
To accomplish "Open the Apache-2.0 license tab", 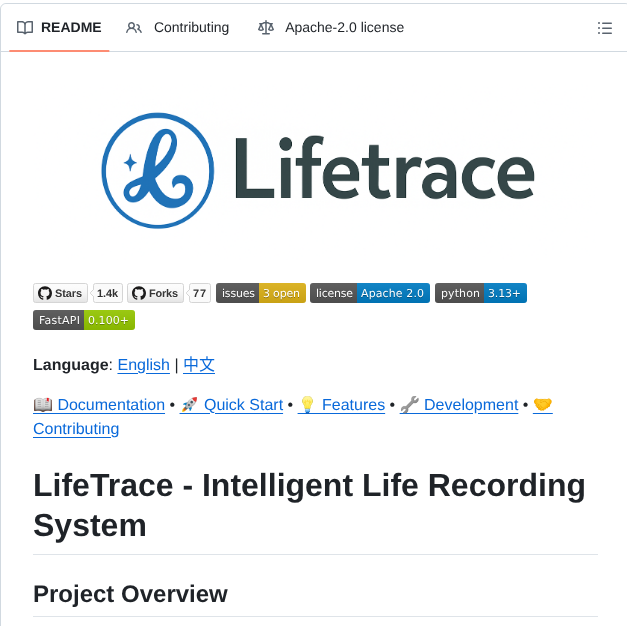I will pos(331,28).
